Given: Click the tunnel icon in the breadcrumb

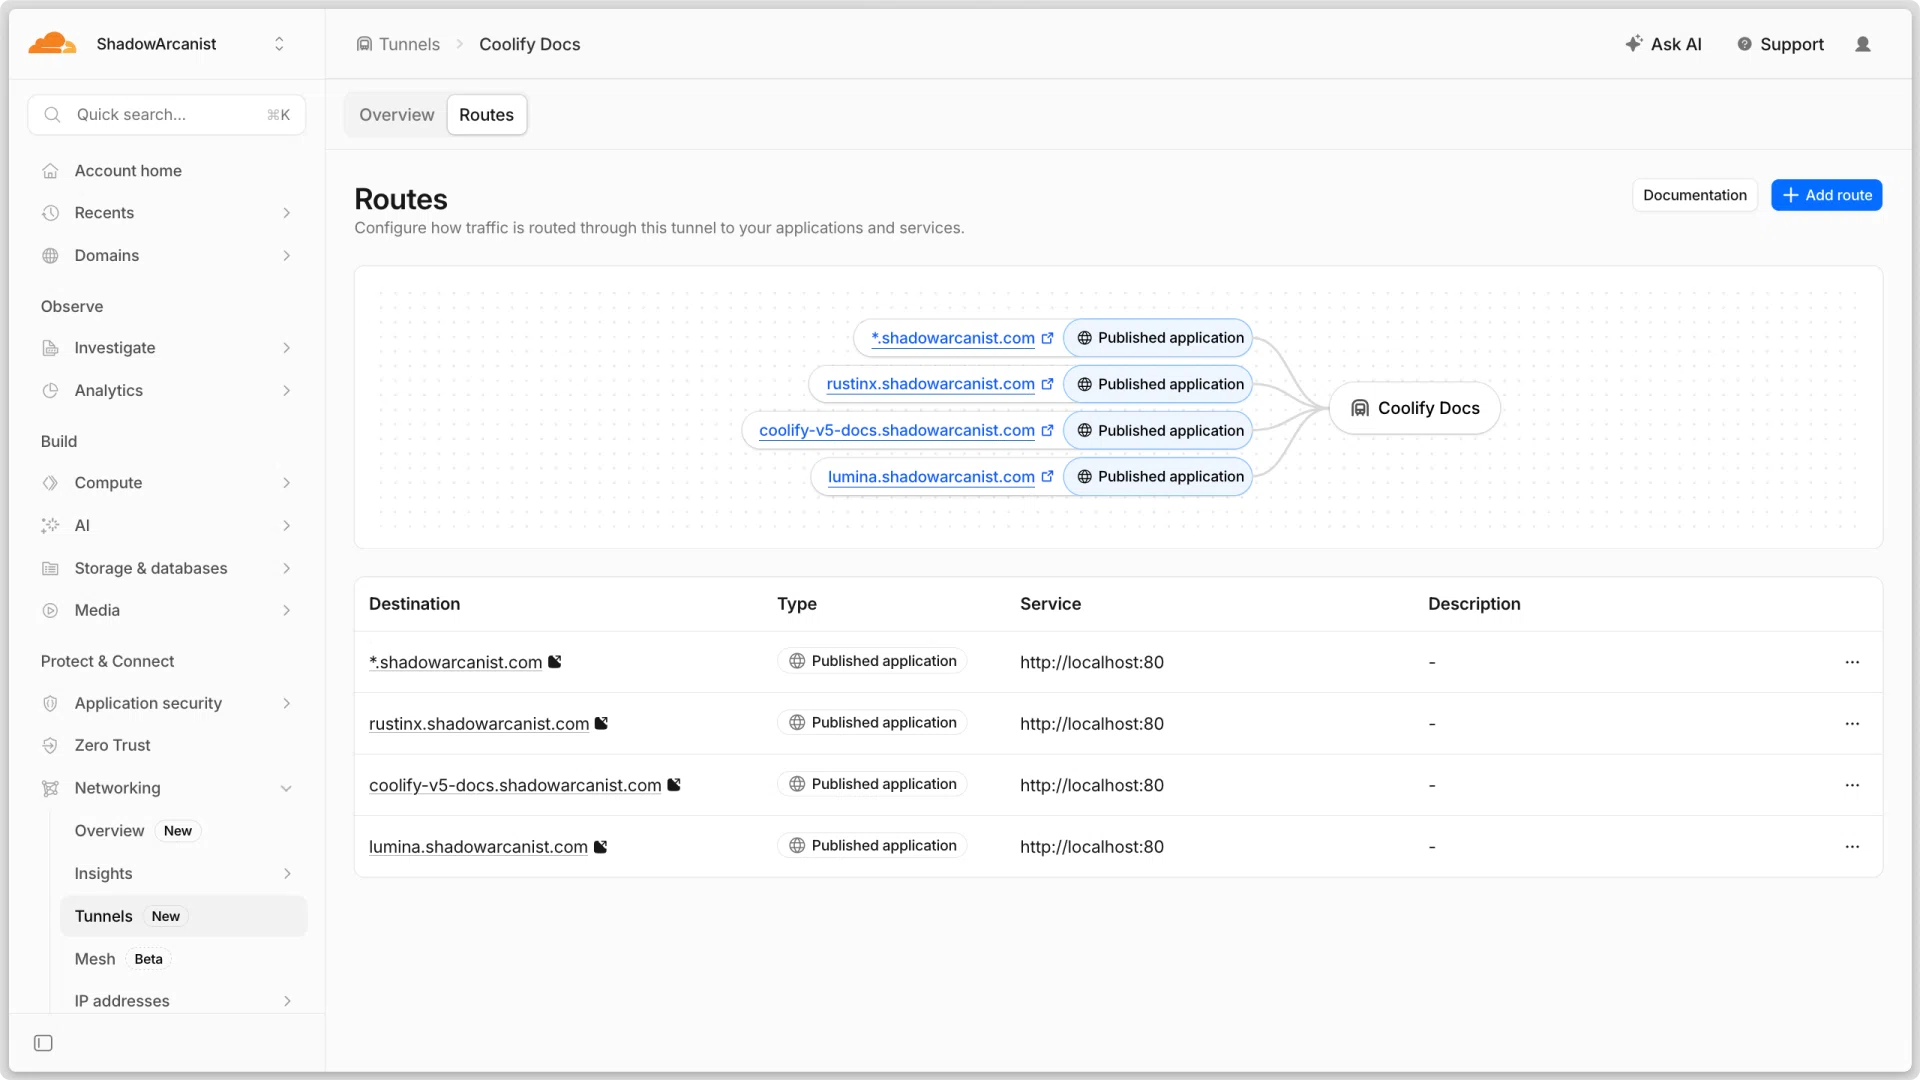Looking at the screenshot, I should 364,44.
